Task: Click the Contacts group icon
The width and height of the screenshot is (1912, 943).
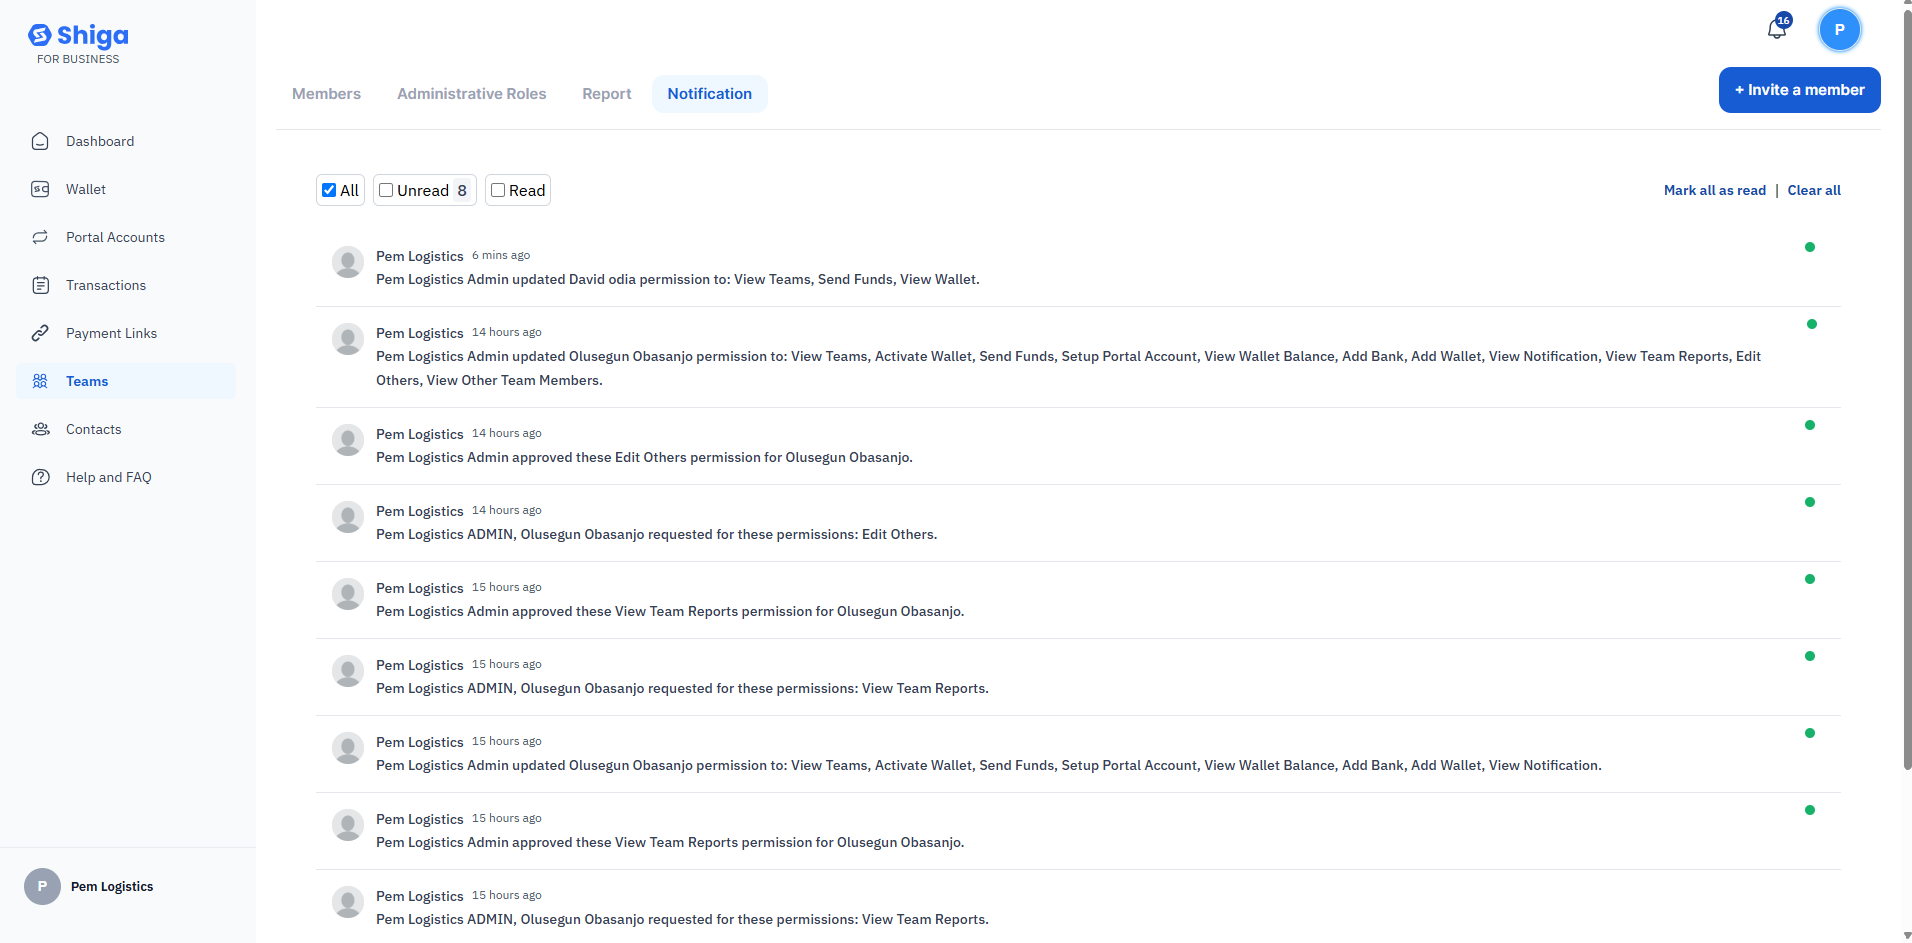Action: tap(40, 429)
